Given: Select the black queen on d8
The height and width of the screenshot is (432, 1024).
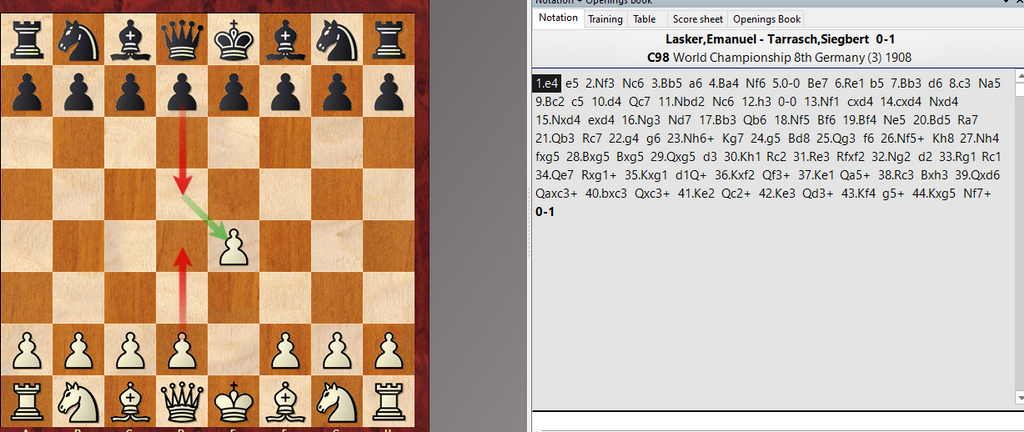Looking at the screenshot, I should pyautogui.click(x=182, y=39).
